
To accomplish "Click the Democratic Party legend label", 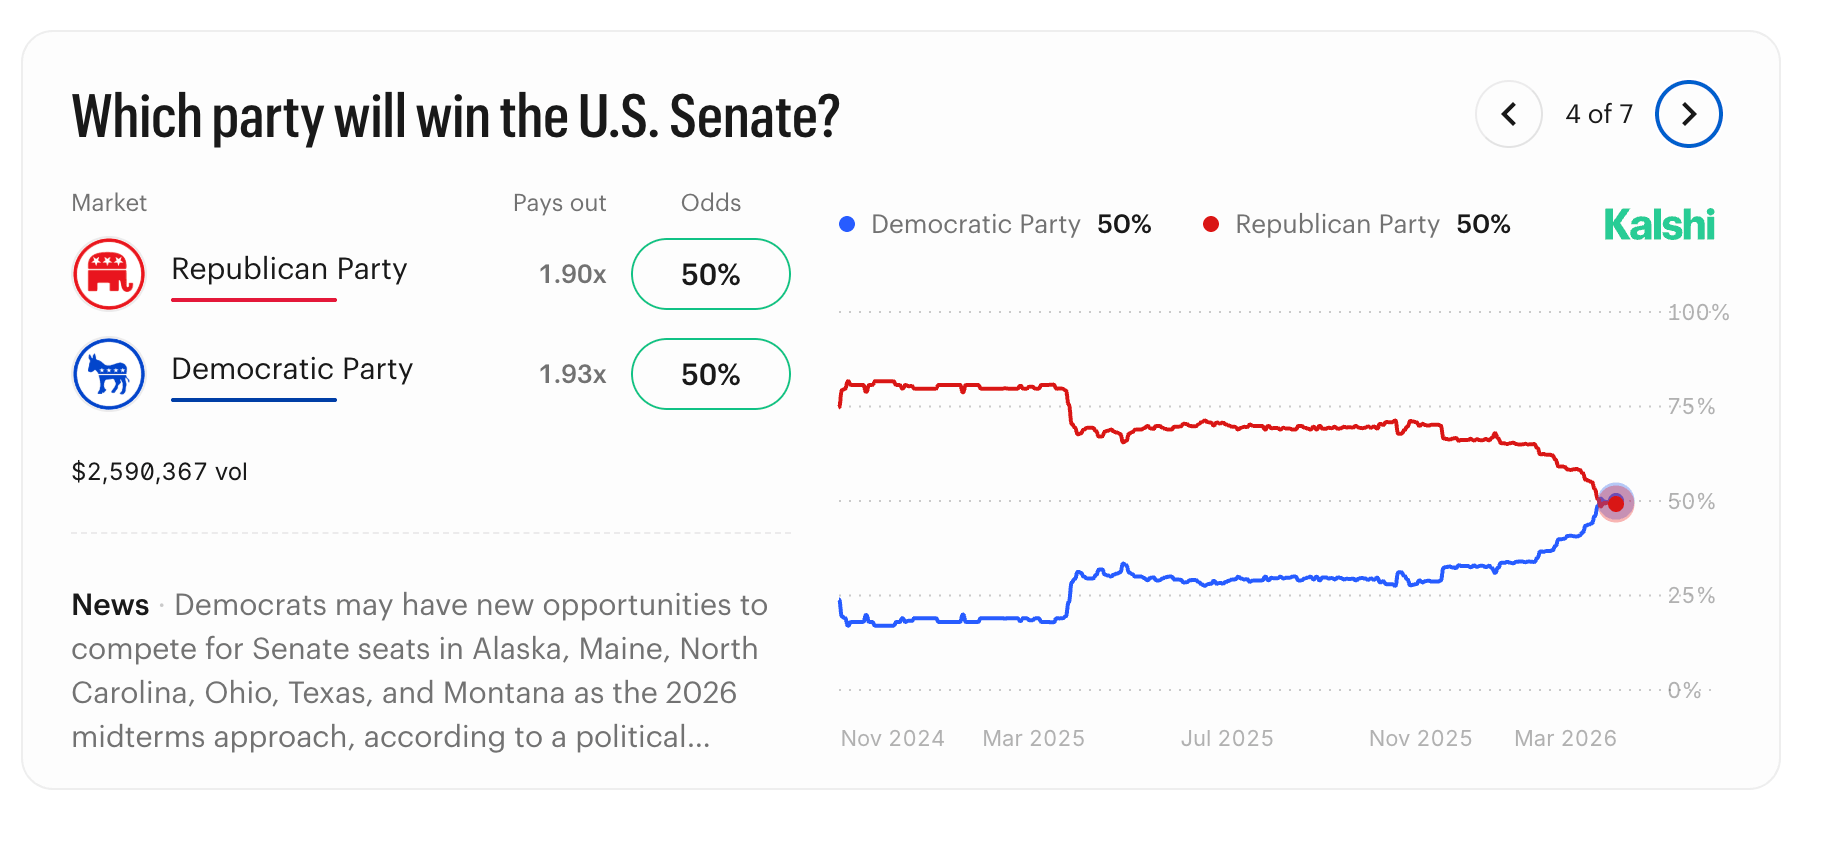I will pos(975,224).
